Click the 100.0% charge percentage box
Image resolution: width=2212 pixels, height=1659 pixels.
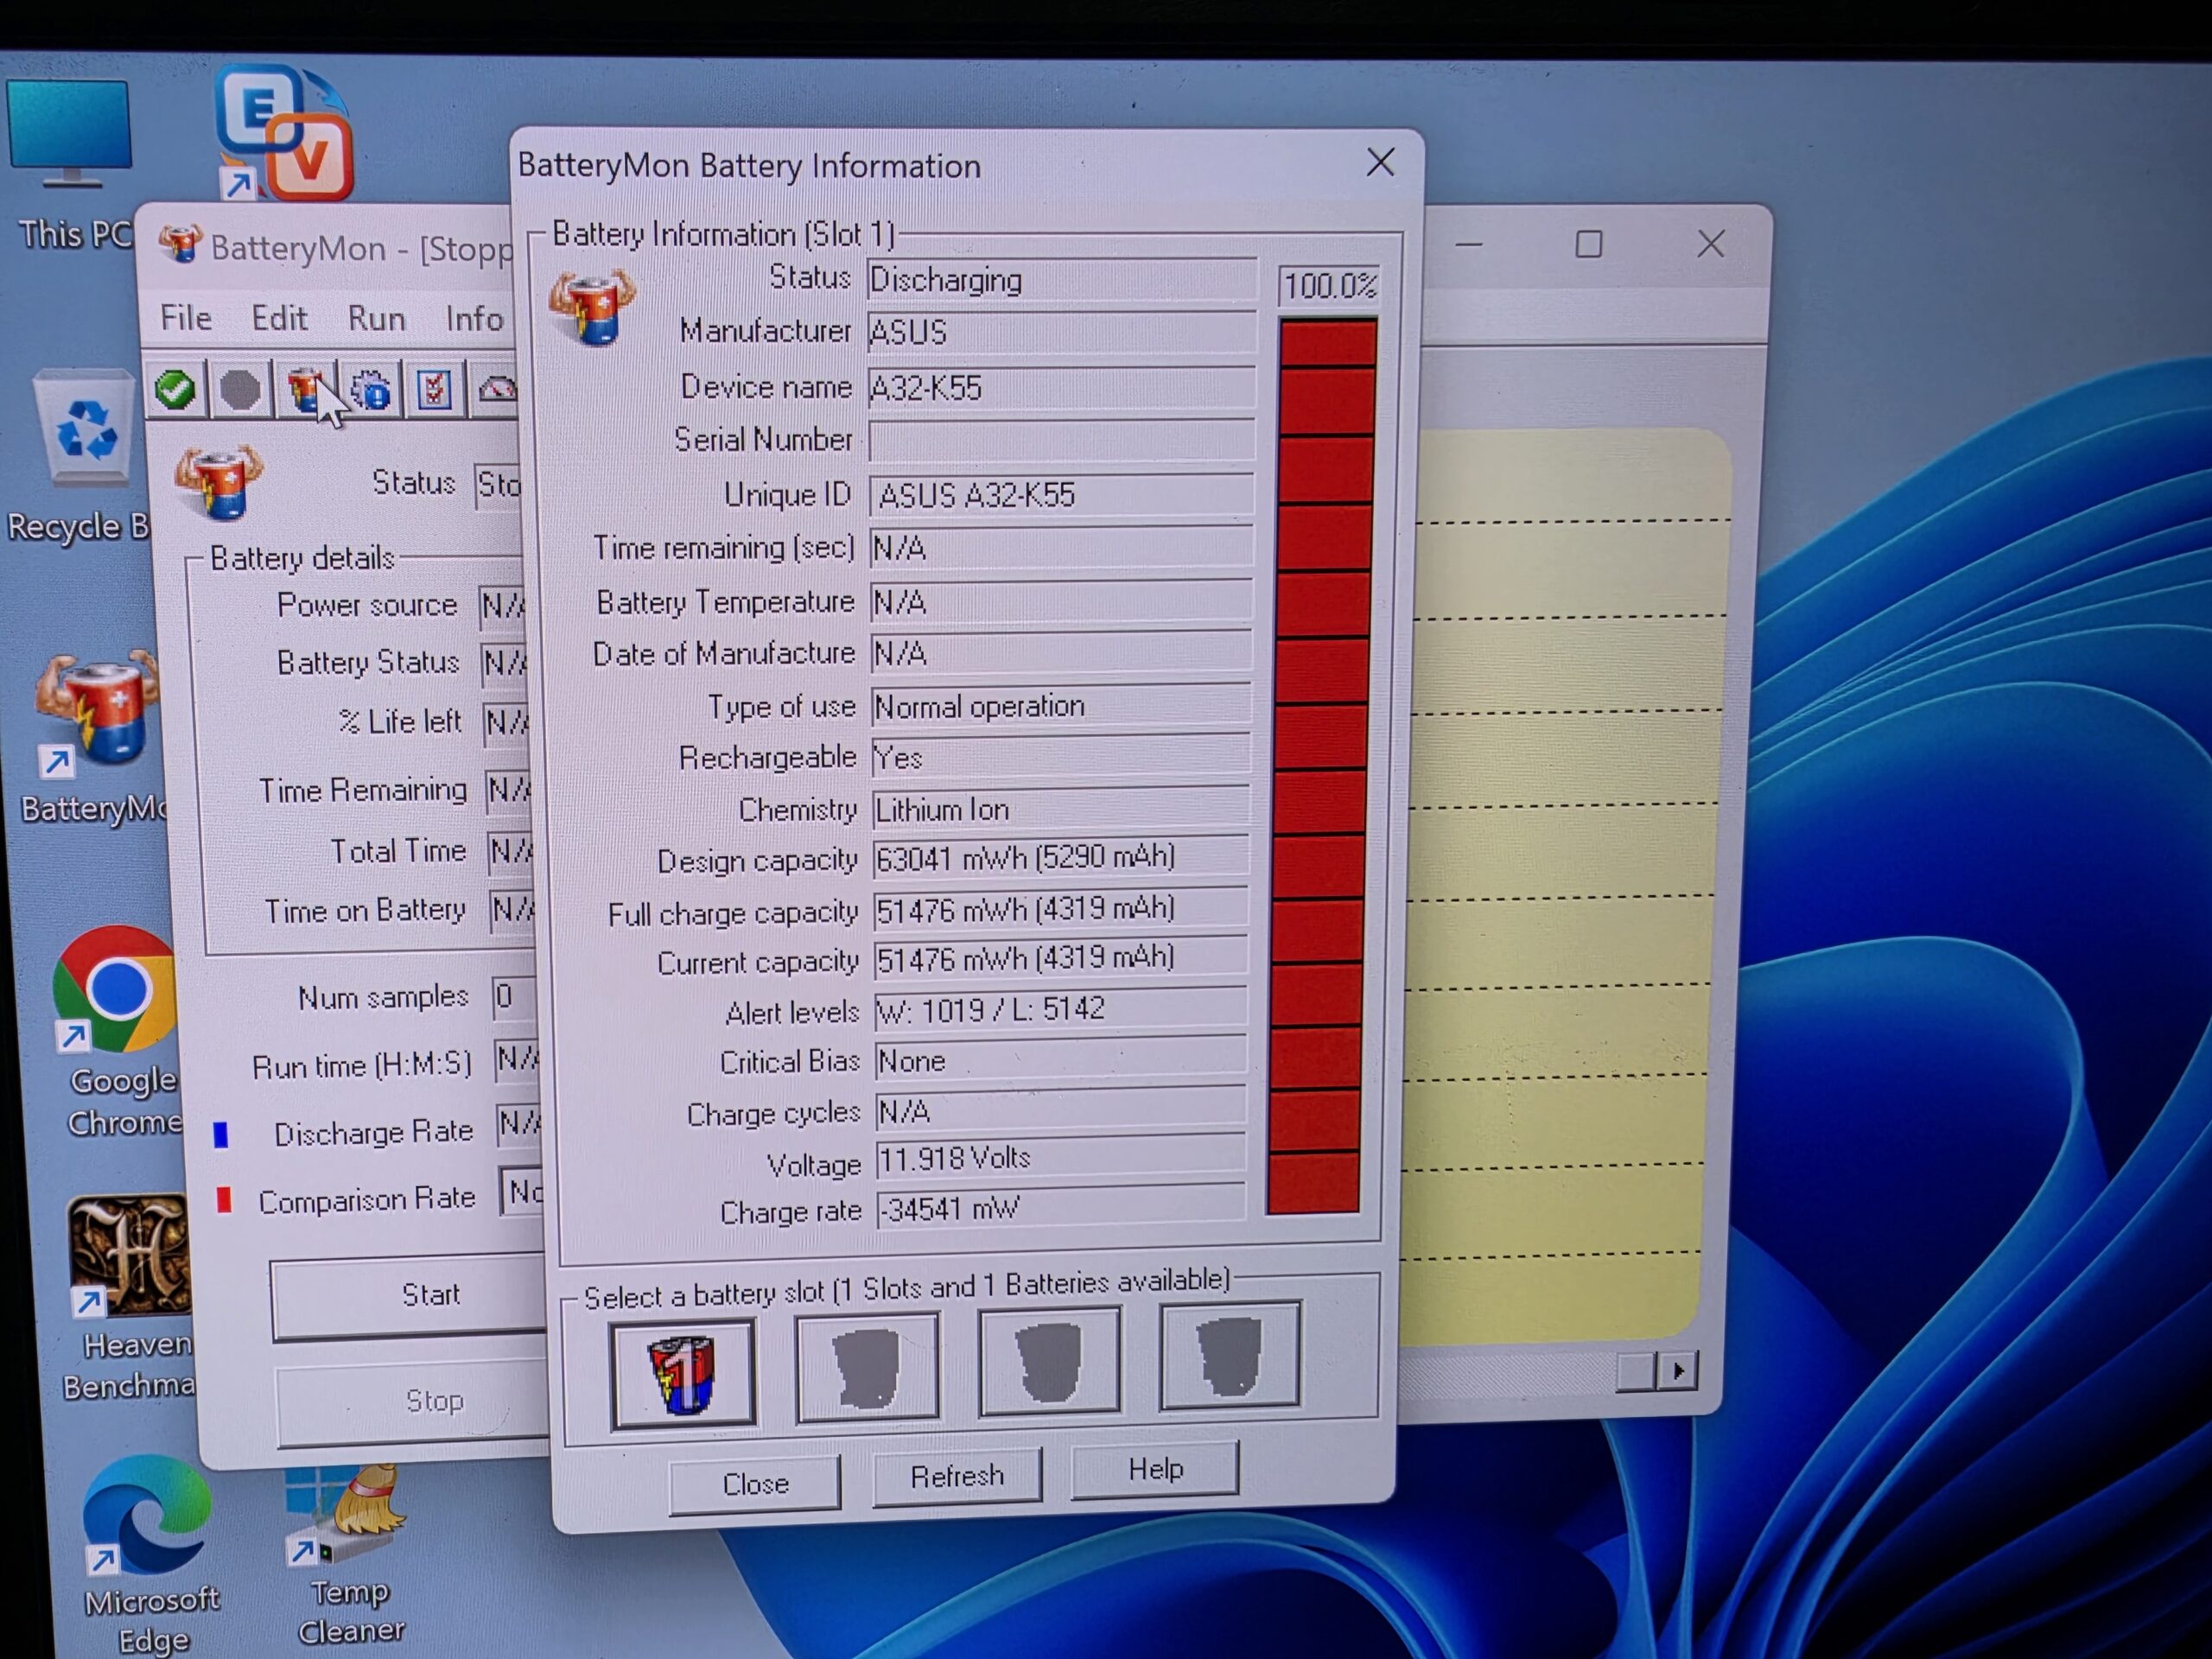pos(1329,286)
